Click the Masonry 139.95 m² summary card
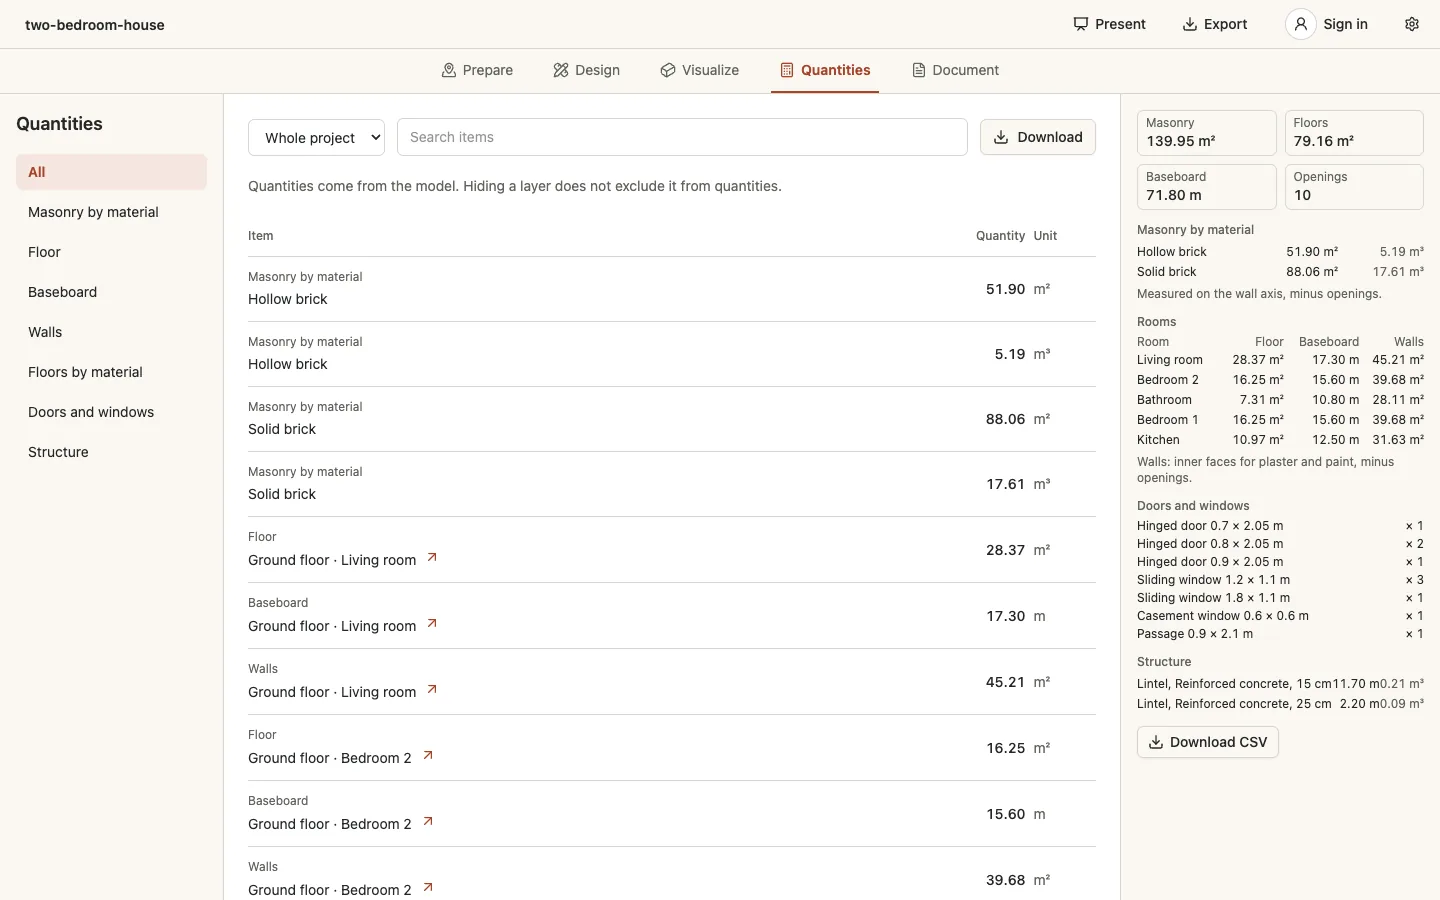This screenshot has height=900, width=1440. 1207,133
